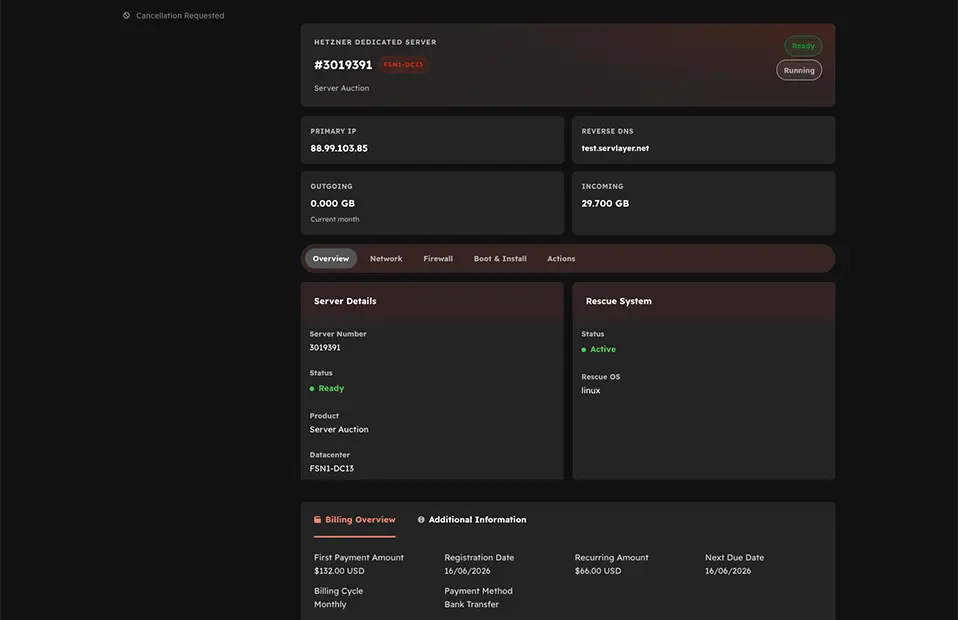The width and height of the screenshot is (958, 620).
Task: Click Recurring Amount $66.00 USD
Action: (598, 571)
